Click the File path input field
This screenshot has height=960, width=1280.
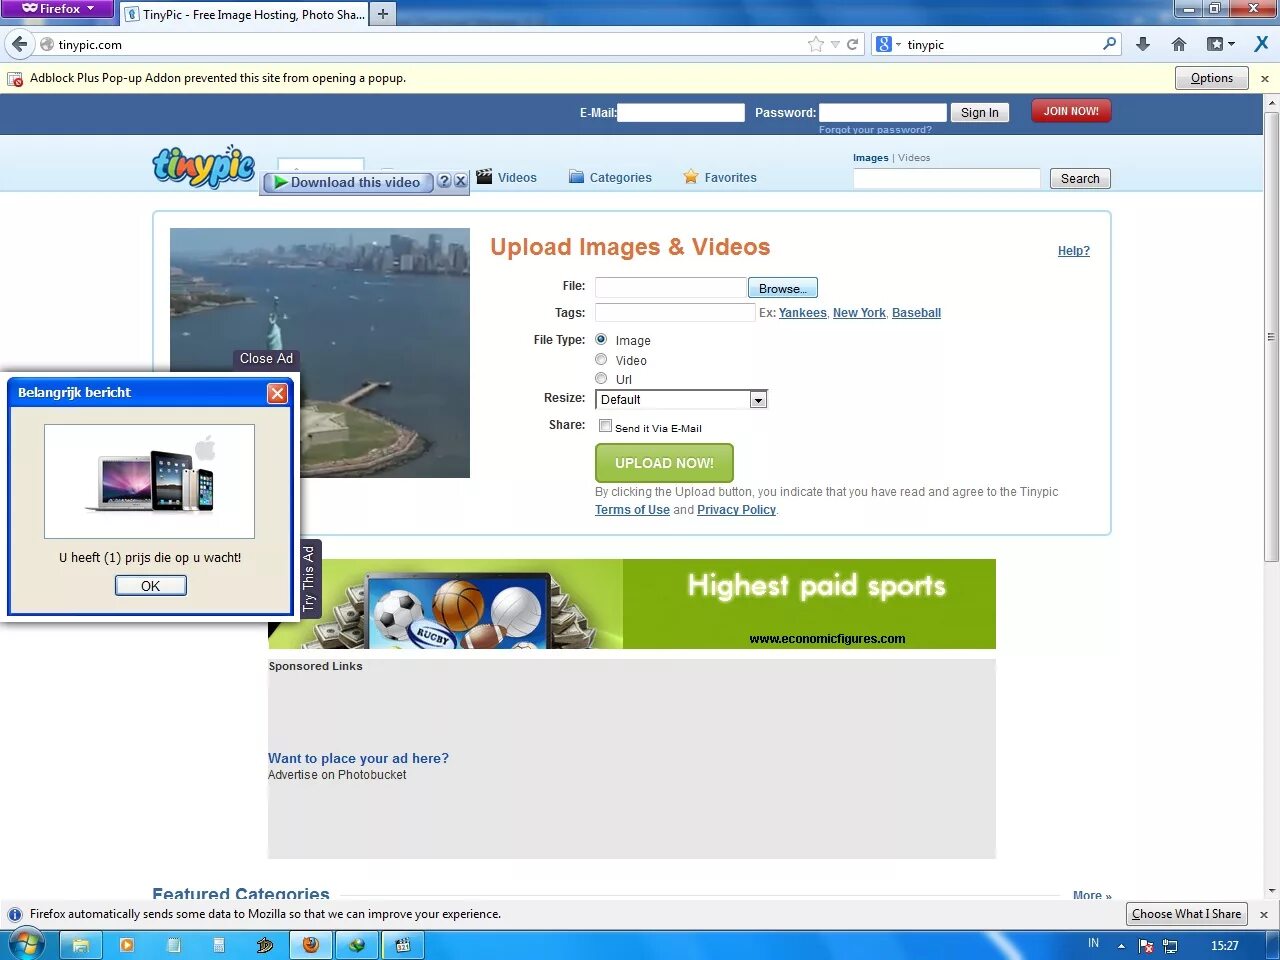670,288
